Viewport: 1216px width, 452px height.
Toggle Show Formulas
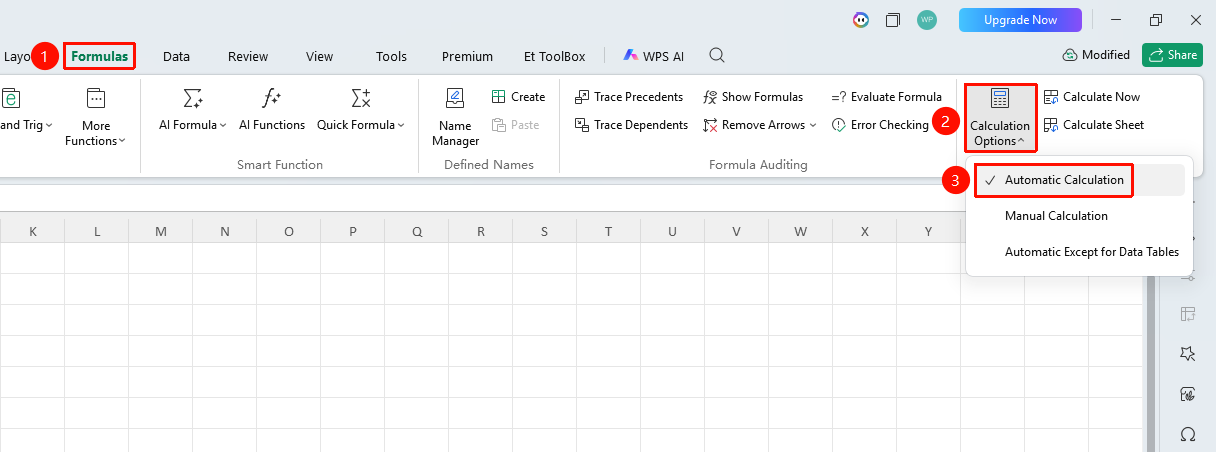tap(753, 97)
